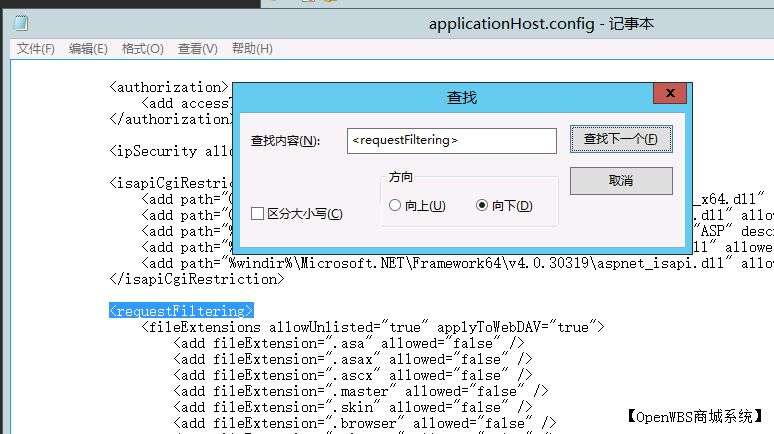Select the 向上 direction radio button
Screen dimensions: 774x434
tap(395, 206)
